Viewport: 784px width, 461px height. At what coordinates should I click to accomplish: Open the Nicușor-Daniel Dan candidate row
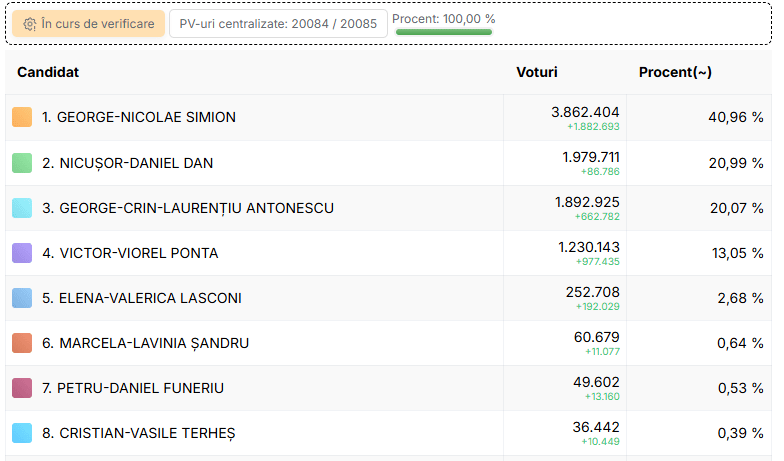[x=388, y=163]
